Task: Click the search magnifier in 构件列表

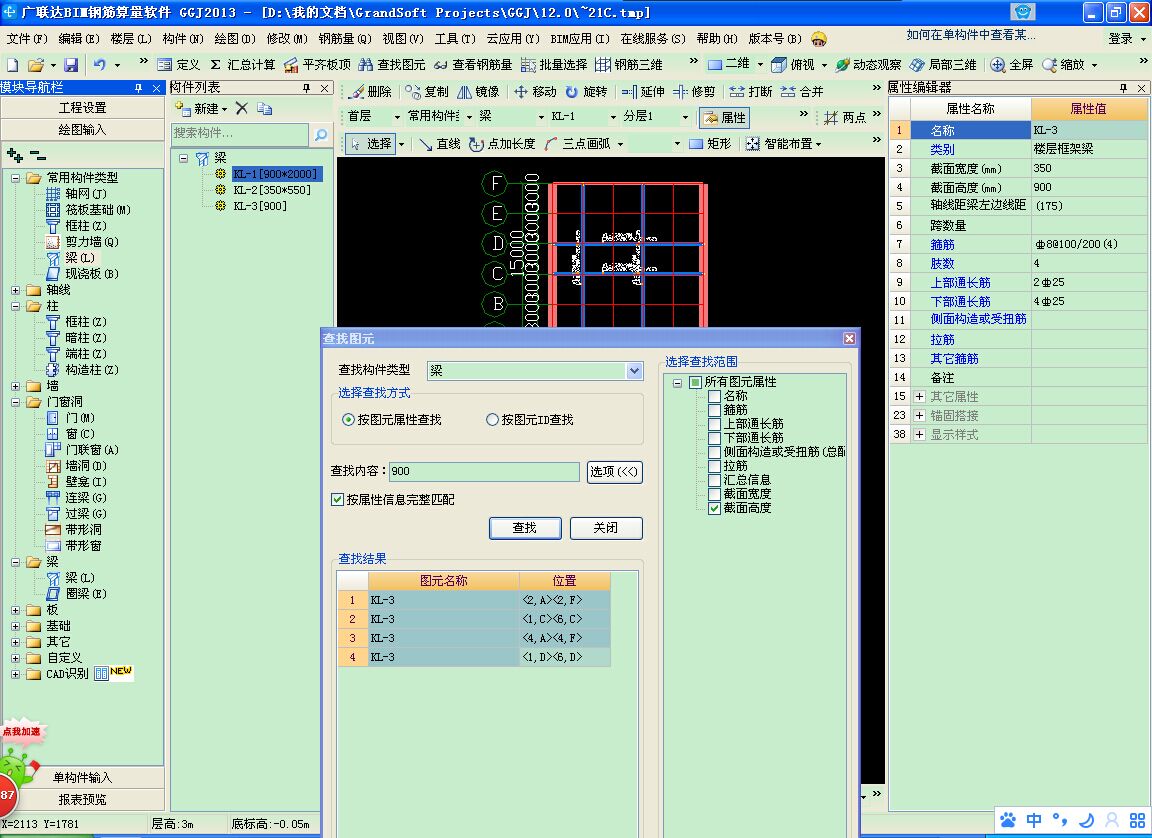Action: [x=321, y=134]
